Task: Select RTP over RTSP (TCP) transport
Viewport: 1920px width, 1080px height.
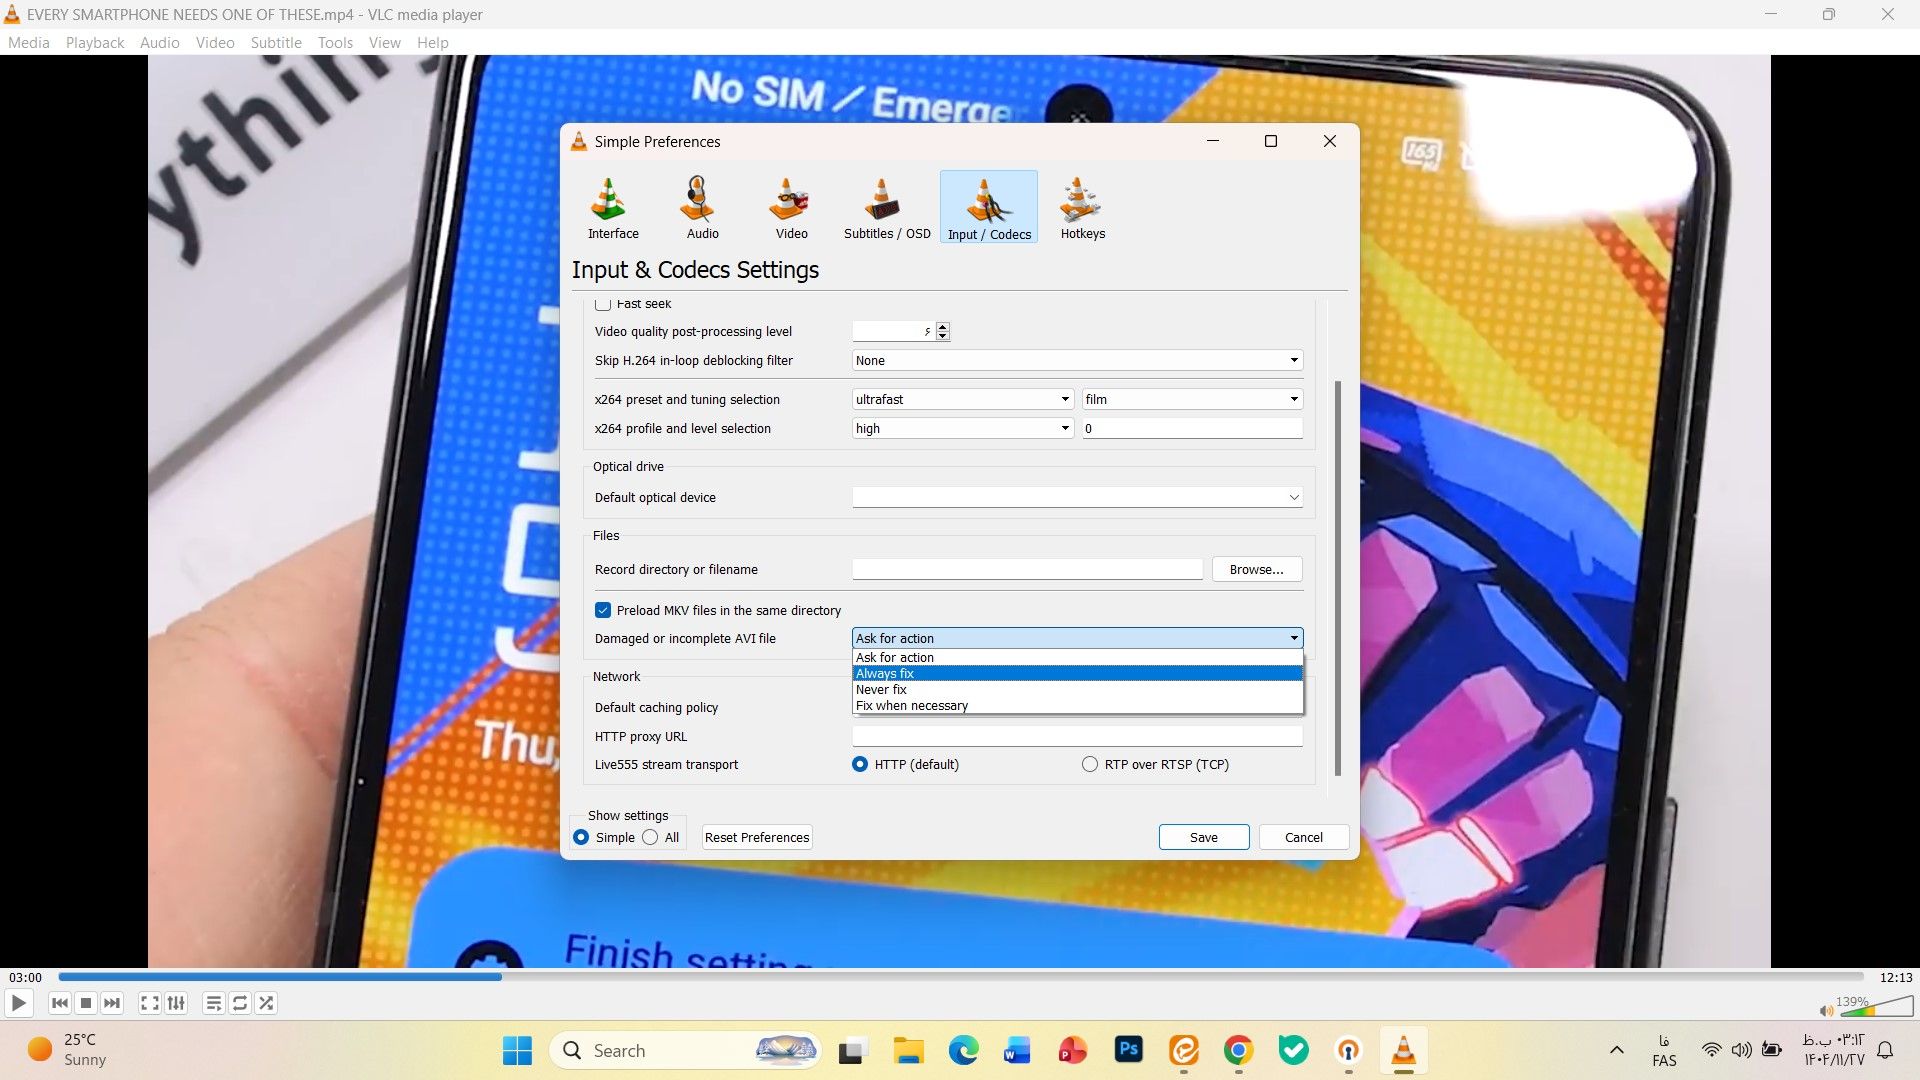Action: point(1089,764)
